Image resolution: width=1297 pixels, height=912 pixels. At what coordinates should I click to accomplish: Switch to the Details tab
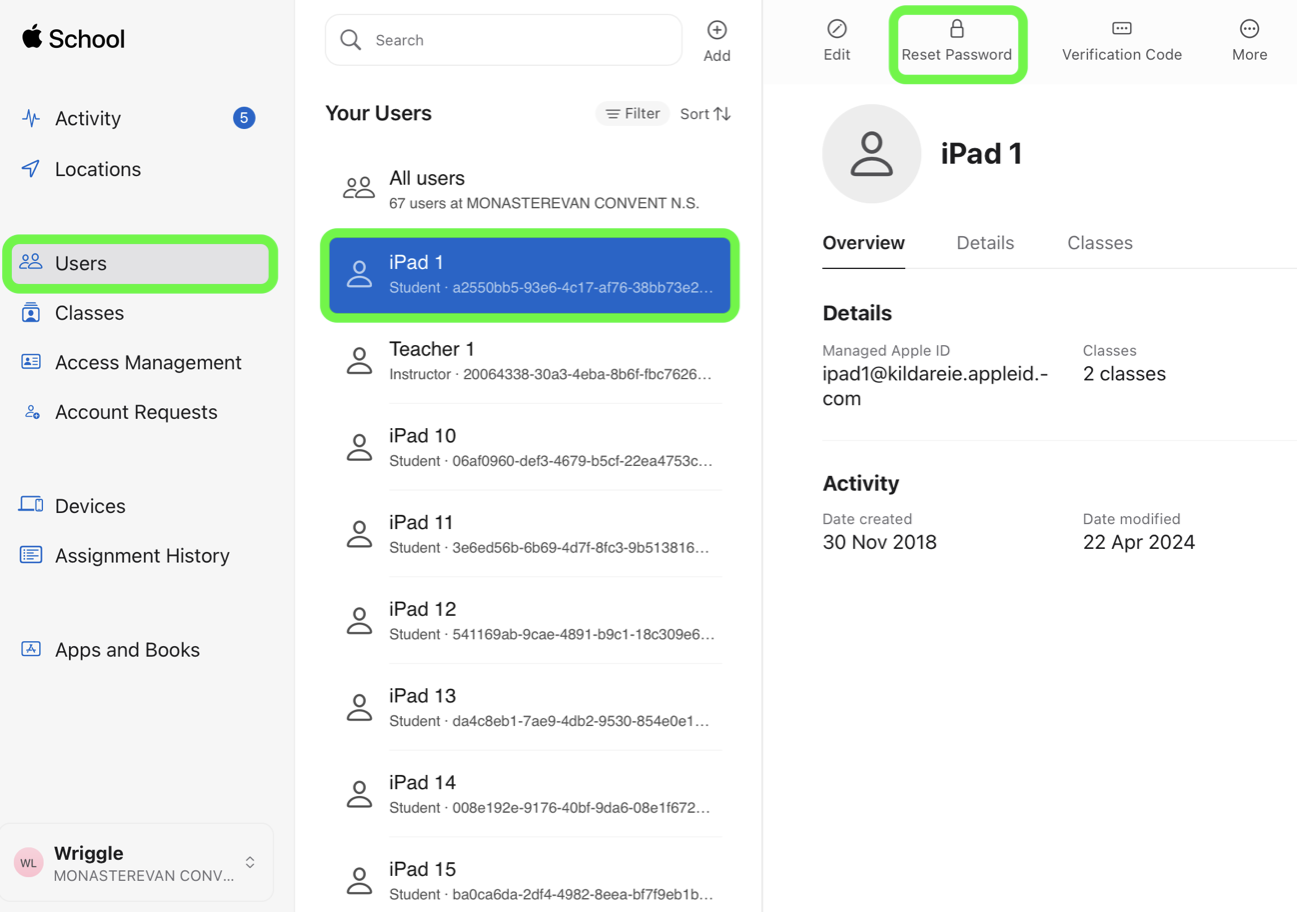(985, 243)
